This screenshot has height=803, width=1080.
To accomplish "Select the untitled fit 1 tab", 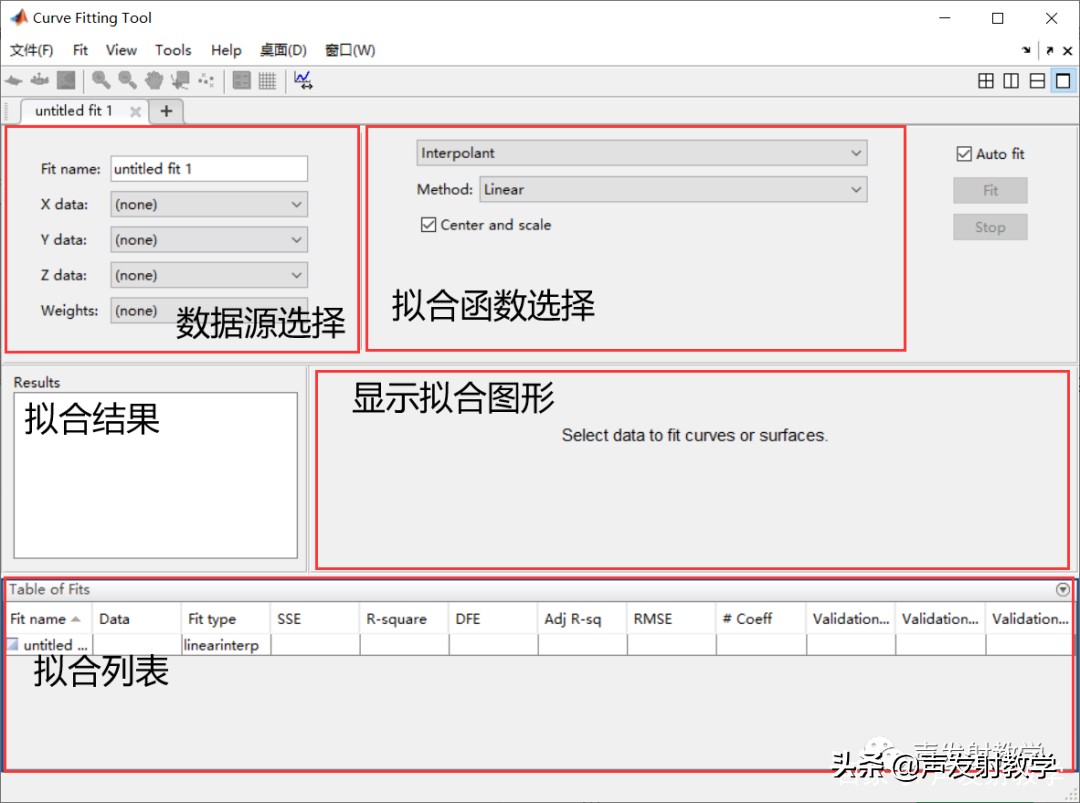I will [x=75, y=111].
